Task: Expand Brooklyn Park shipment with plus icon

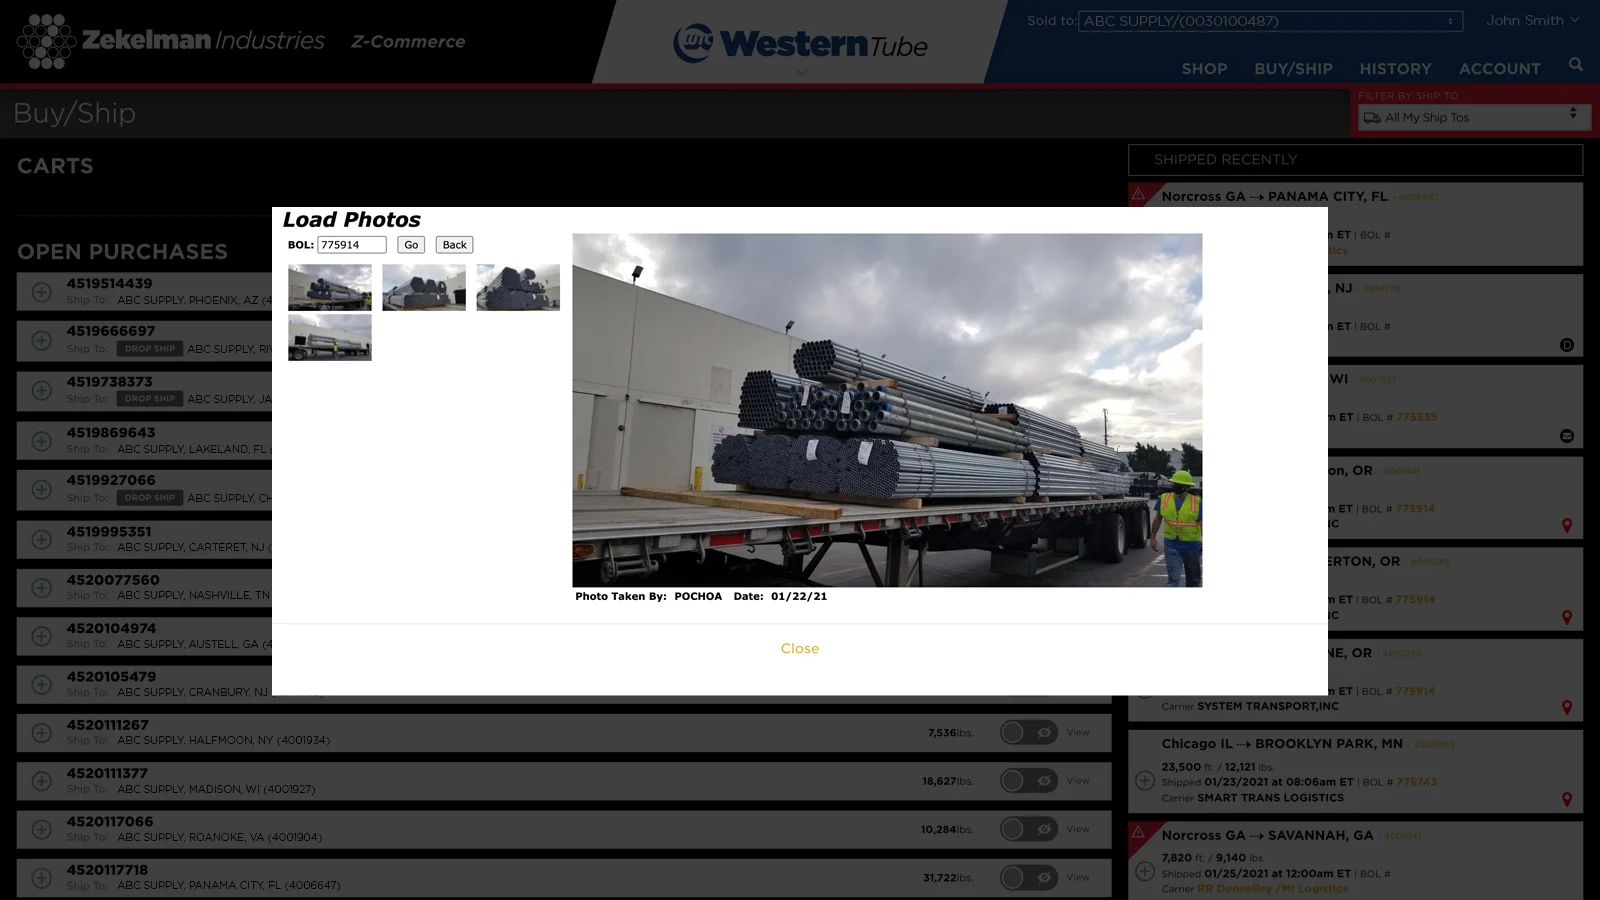Action: 1145,780
